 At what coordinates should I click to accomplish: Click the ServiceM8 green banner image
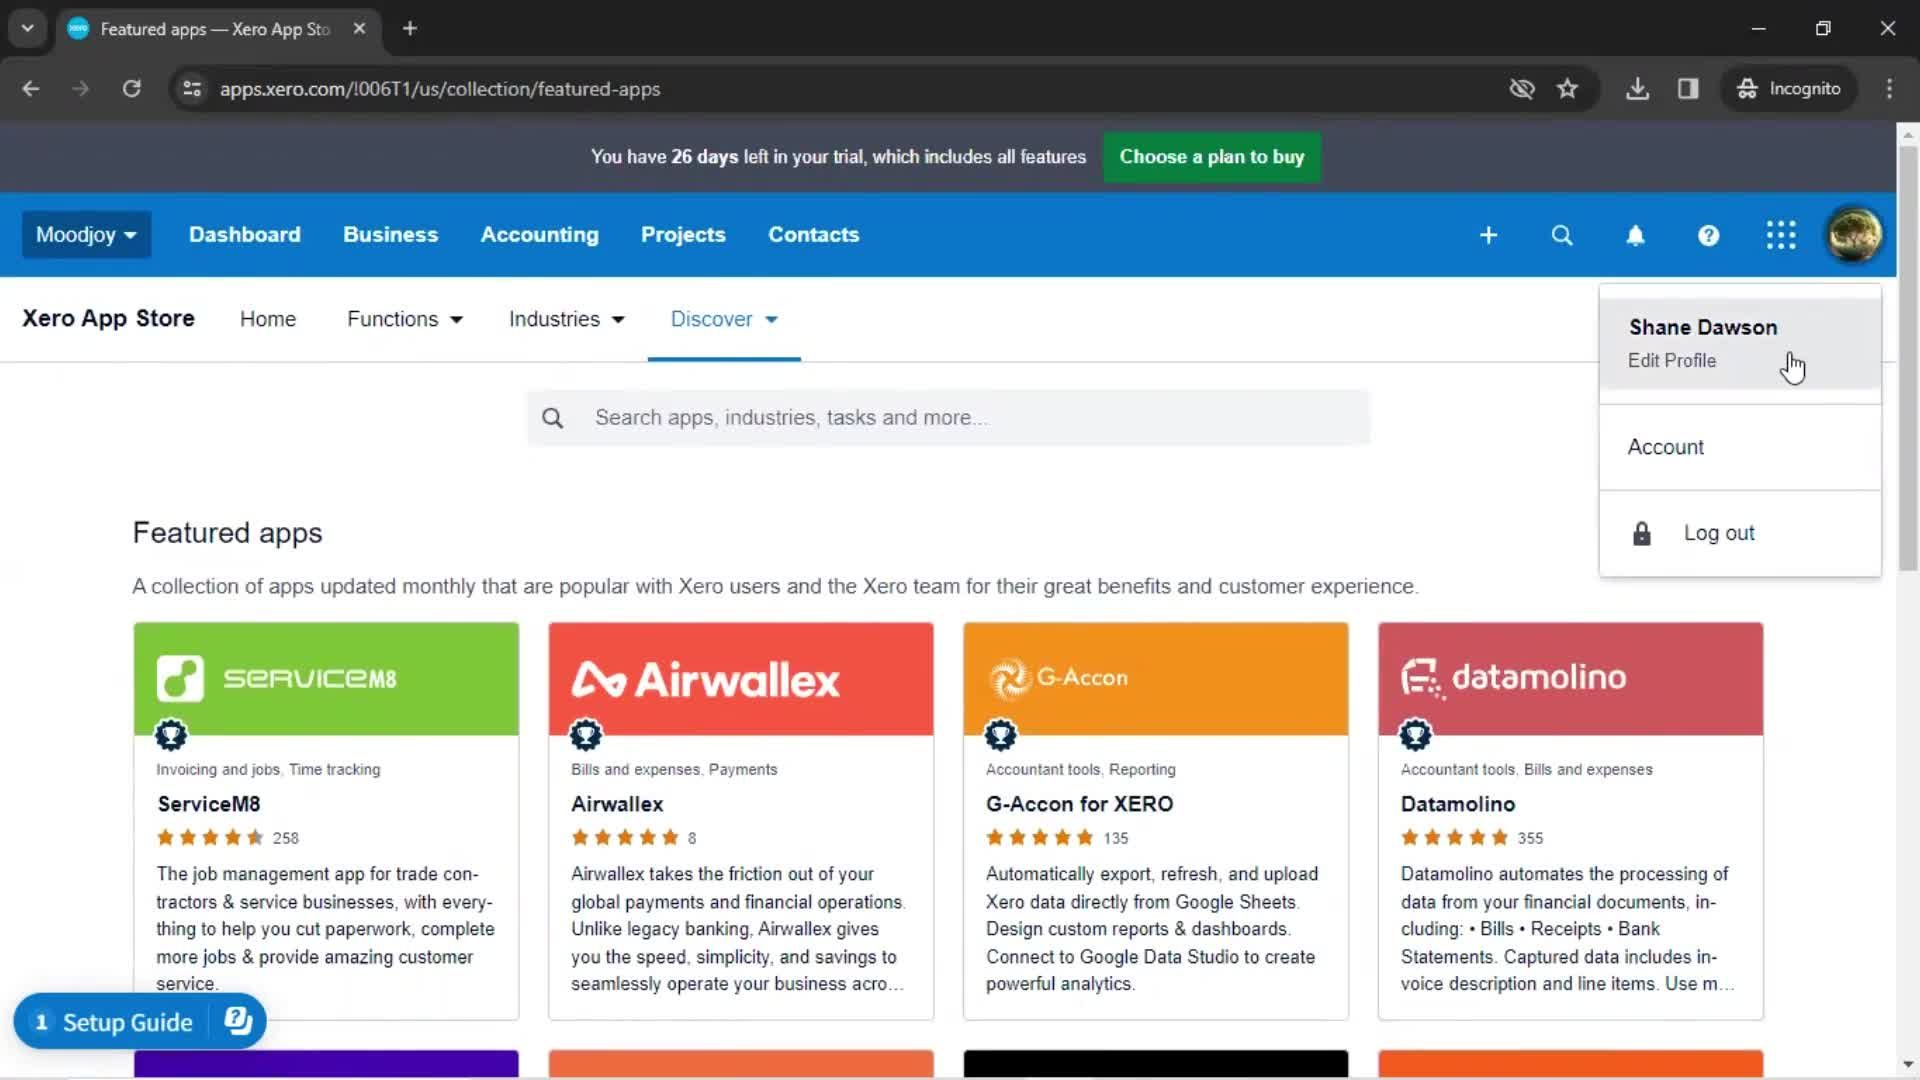[x=326, y=679]
